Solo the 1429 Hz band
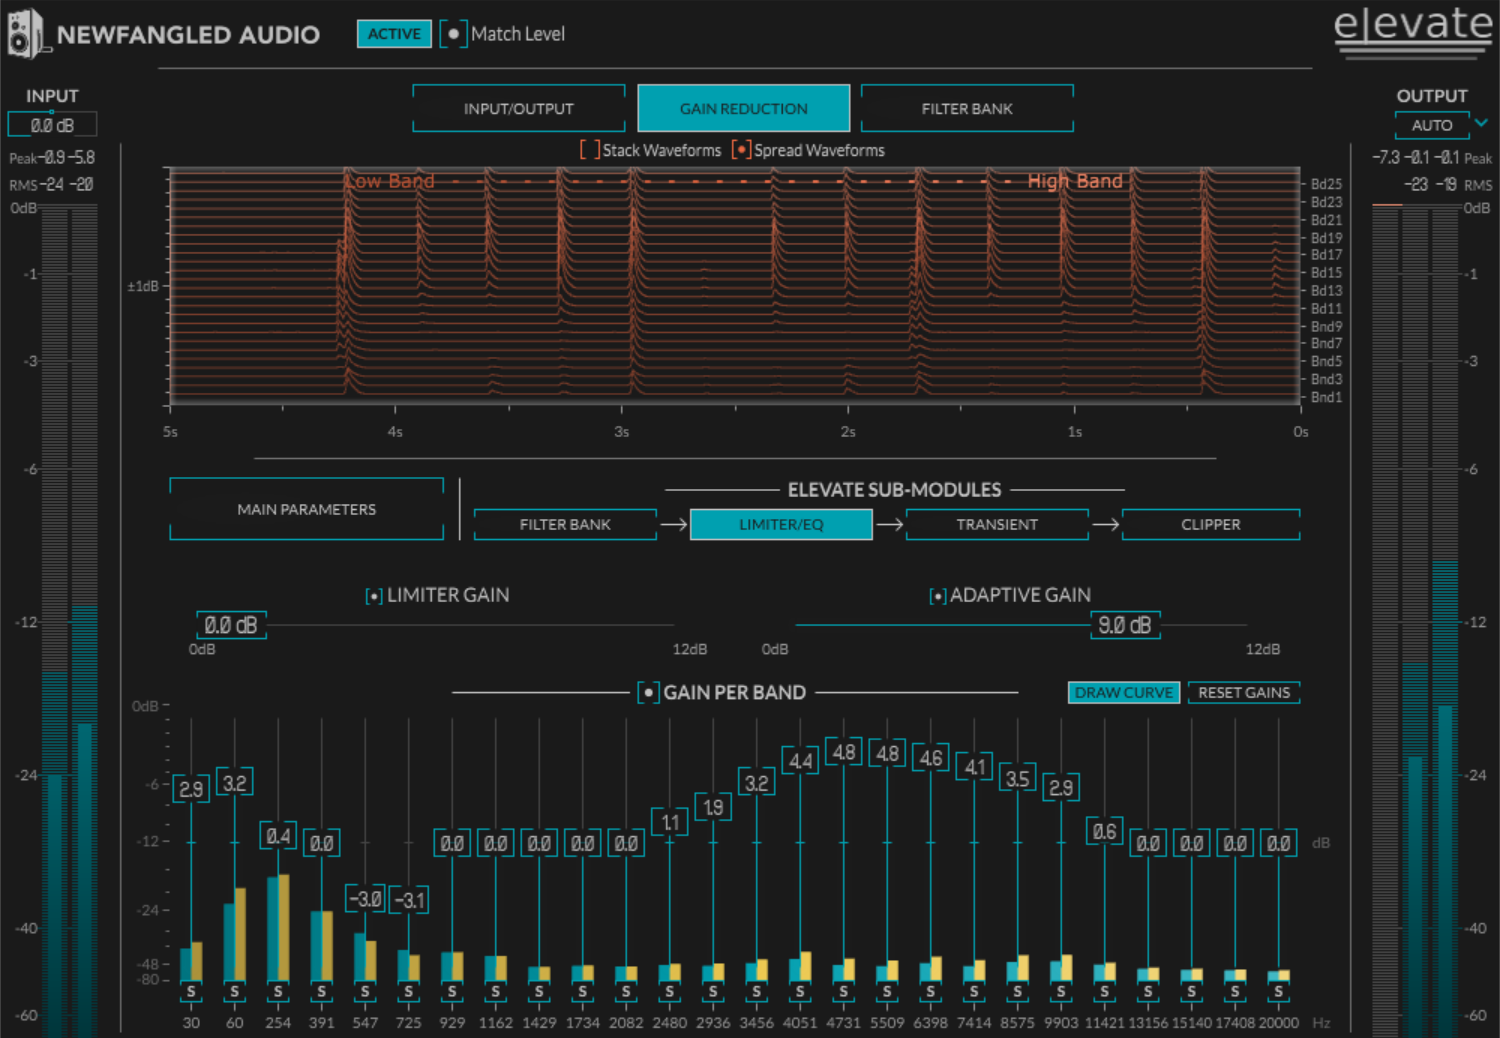 (x=539, y=992)
